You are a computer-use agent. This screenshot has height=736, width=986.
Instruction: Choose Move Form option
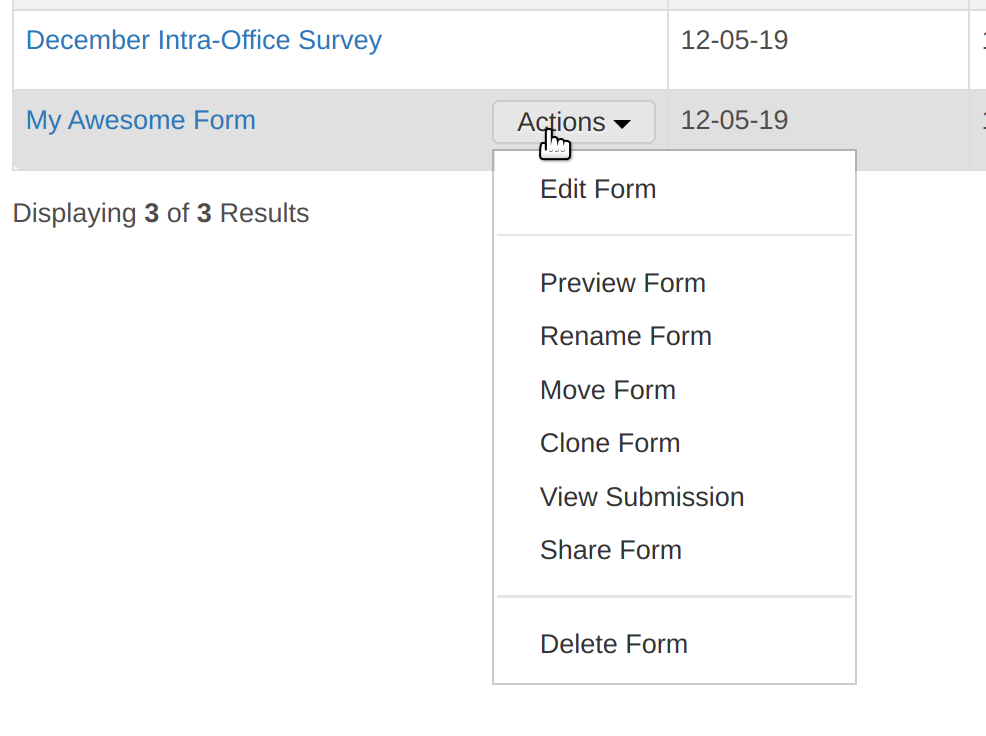pos(607,390)
